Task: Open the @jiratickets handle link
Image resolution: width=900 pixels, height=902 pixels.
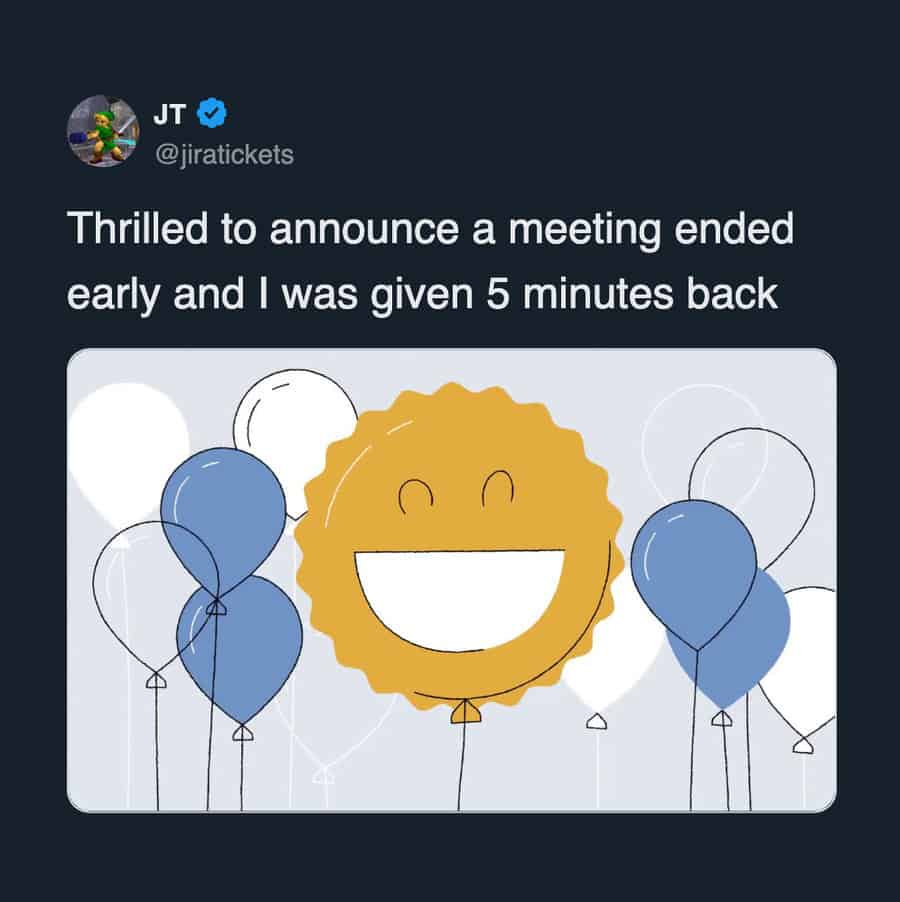Action: tap(223, 154)
